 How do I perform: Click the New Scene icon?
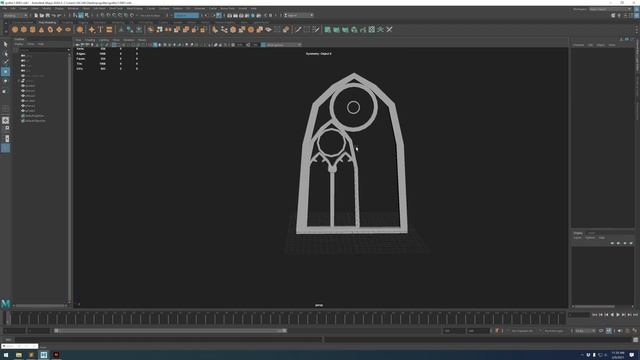(x=36, y=16)
